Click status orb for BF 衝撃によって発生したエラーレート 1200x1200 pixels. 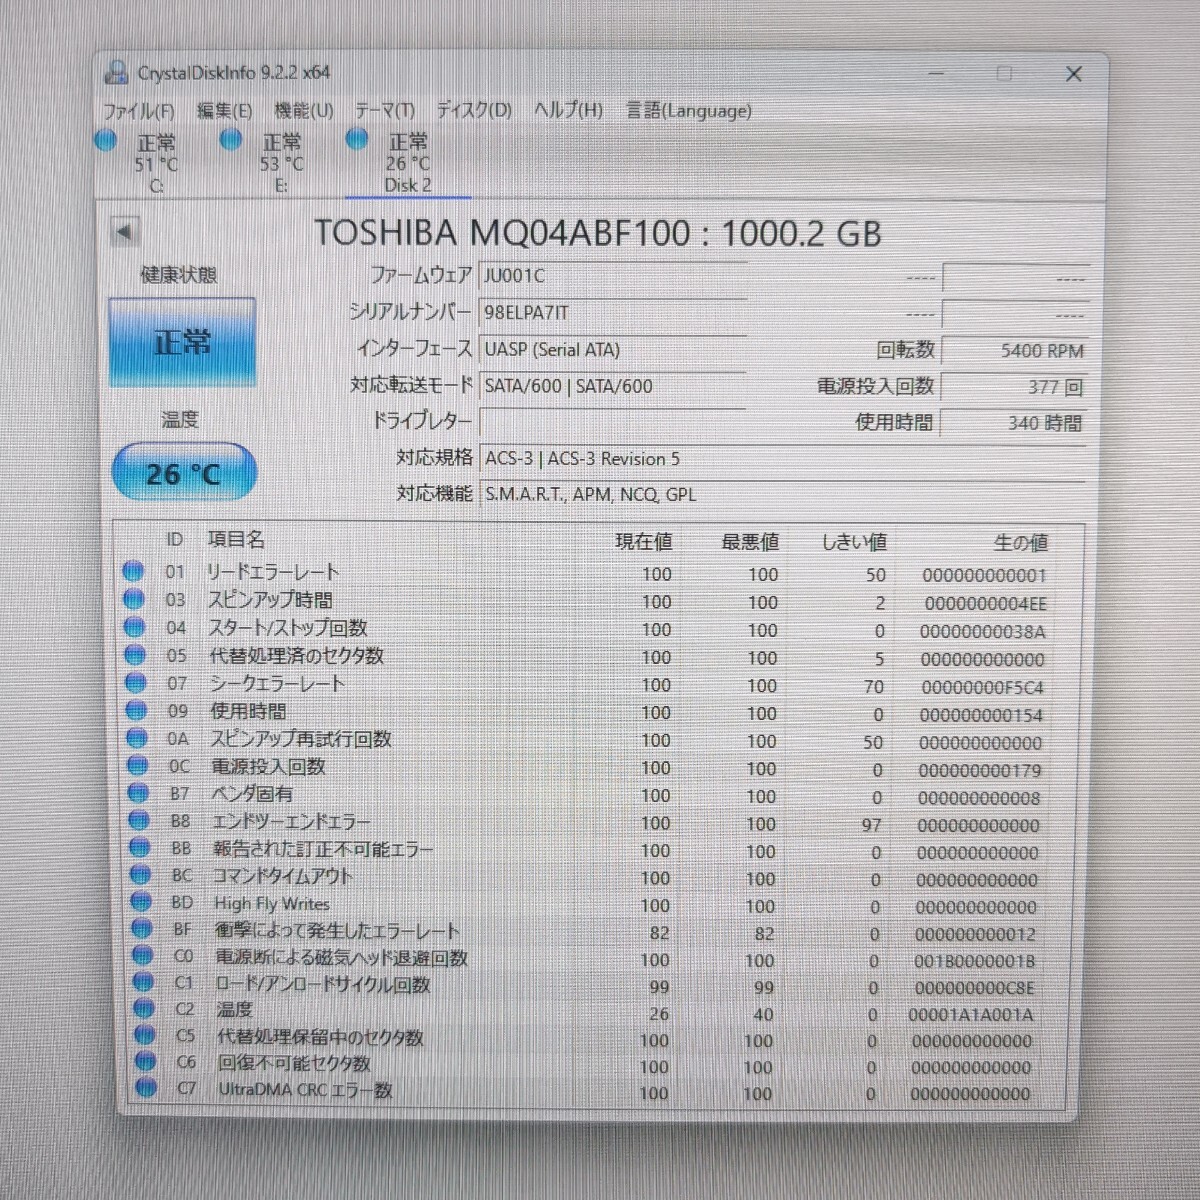tap(142, 930)
